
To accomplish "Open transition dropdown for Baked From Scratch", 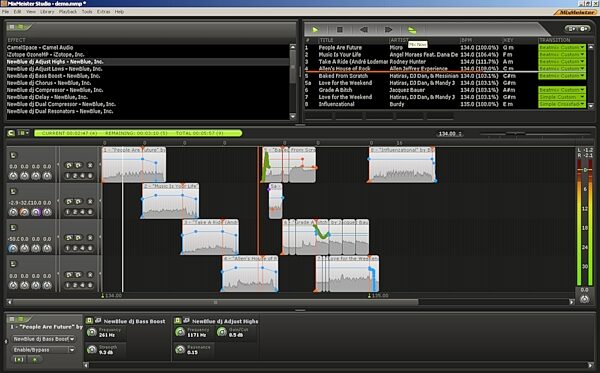I will (562, 76).
